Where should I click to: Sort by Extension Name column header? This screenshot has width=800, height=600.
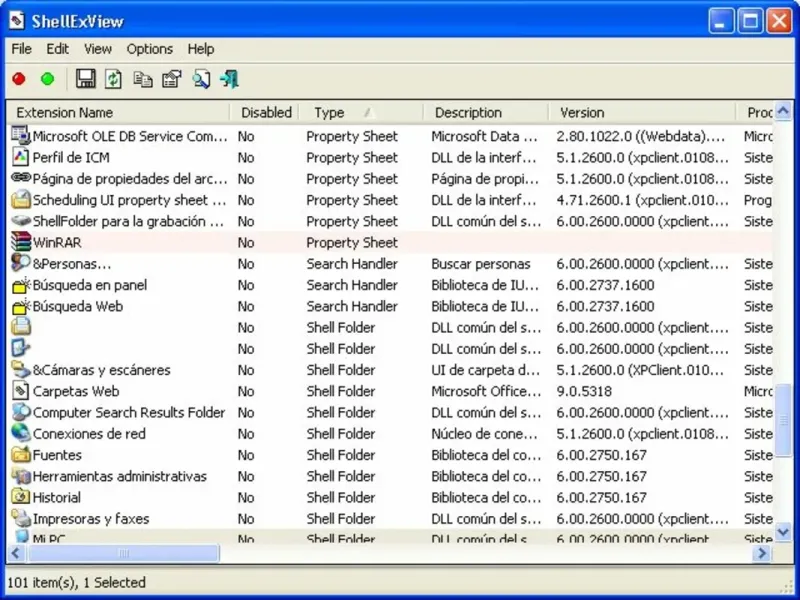tap(118, 112)
